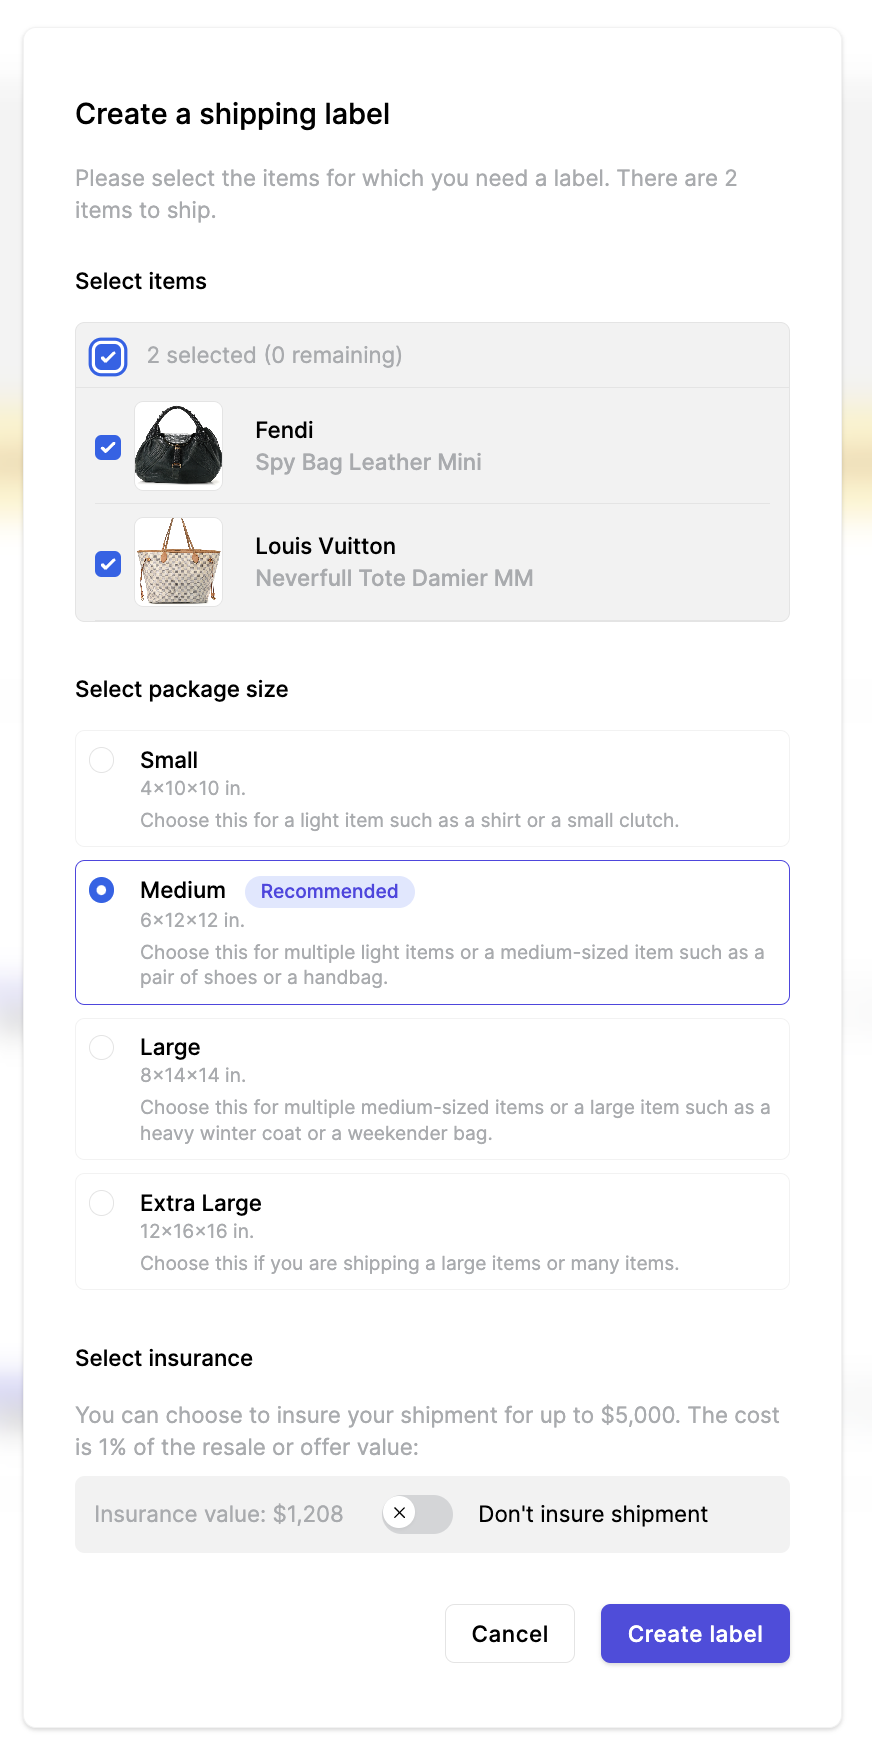Screen dimensions: 872x1746
Task: Click the Fendi black bag thumbnail
Action: (179, 446)
